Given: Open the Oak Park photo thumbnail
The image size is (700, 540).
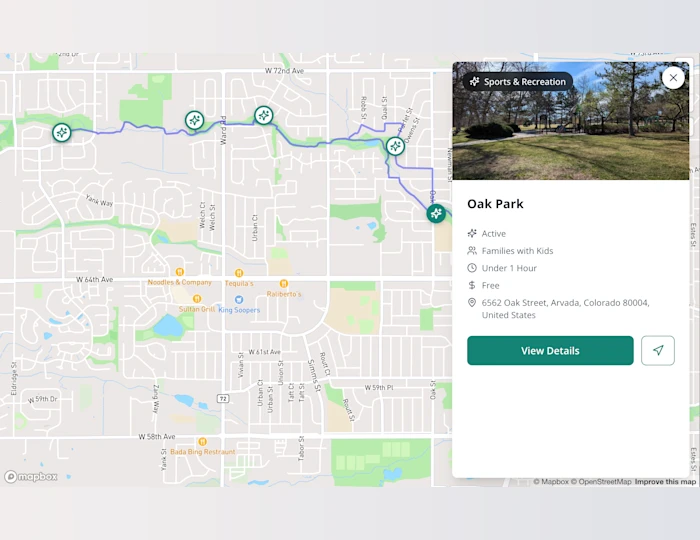Looking at the screenshot, I should click(571, 121).
